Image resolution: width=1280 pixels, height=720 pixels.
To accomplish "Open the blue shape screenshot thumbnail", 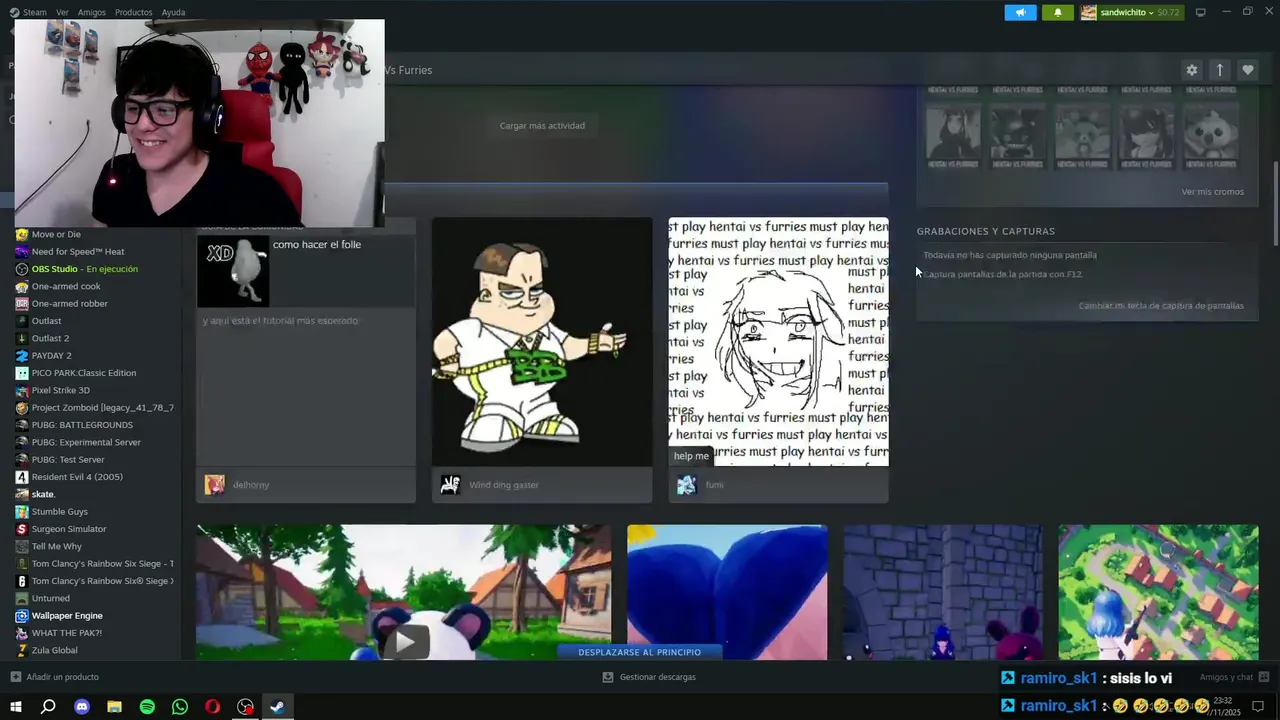I will click(727, 592).
